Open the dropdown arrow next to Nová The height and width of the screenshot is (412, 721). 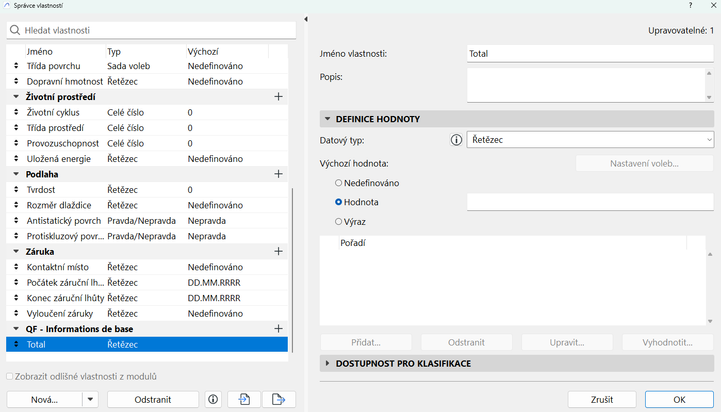[x=90, y=399]
